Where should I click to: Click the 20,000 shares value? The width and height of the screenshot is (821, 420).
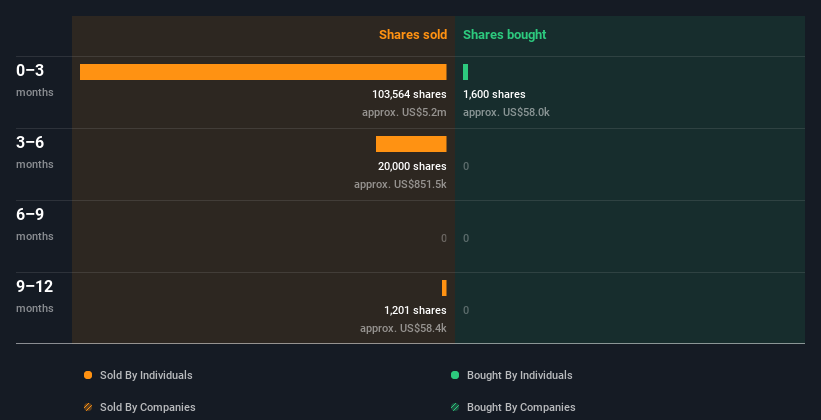point(412,166)
